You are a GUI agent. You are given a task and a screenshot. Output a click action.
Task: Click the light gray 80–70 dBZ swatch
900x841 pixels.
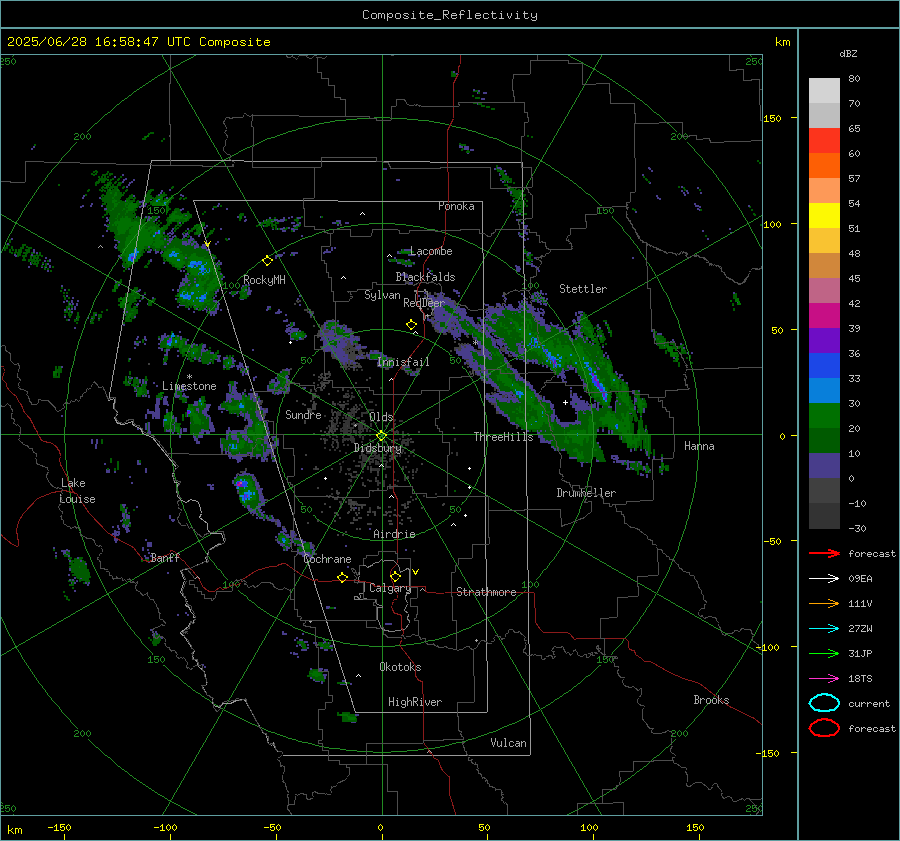(824, 91)
